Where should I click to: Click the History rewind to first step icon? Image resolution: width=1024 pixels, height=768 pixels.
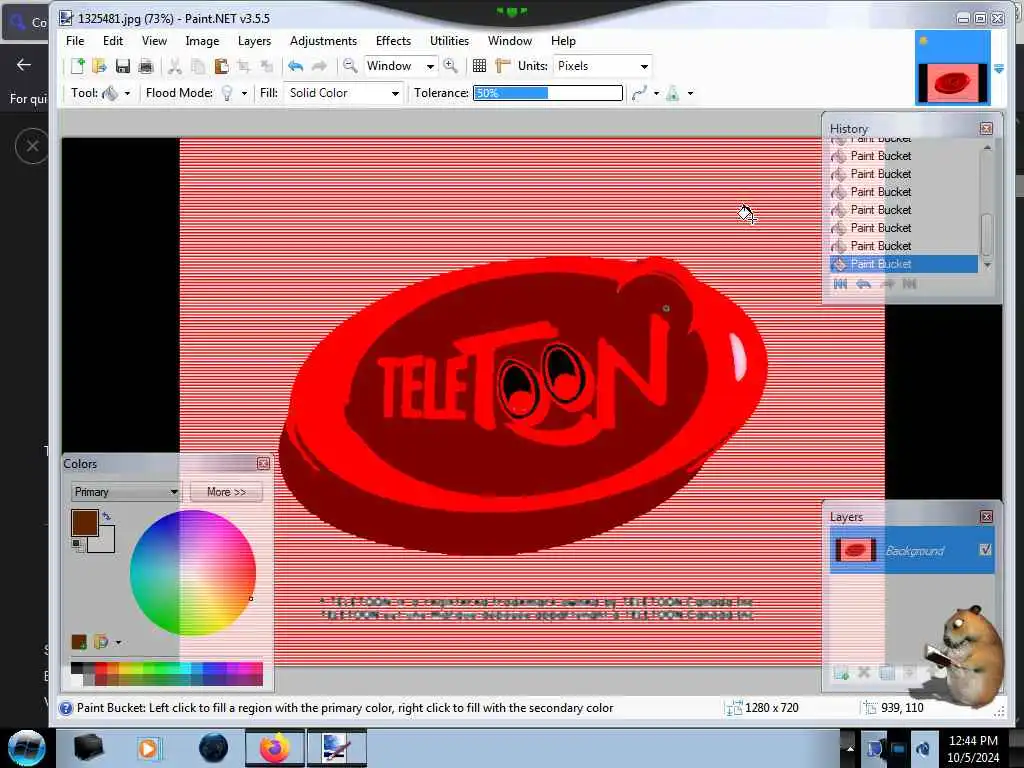click(840, 284)
